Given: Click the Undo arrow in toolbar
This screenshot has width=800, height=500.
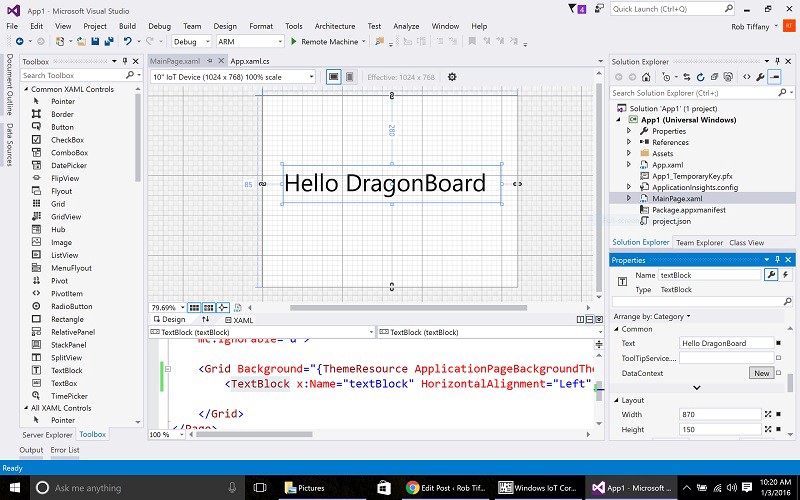Looking at the screenshot, I should tap(127, 42).
